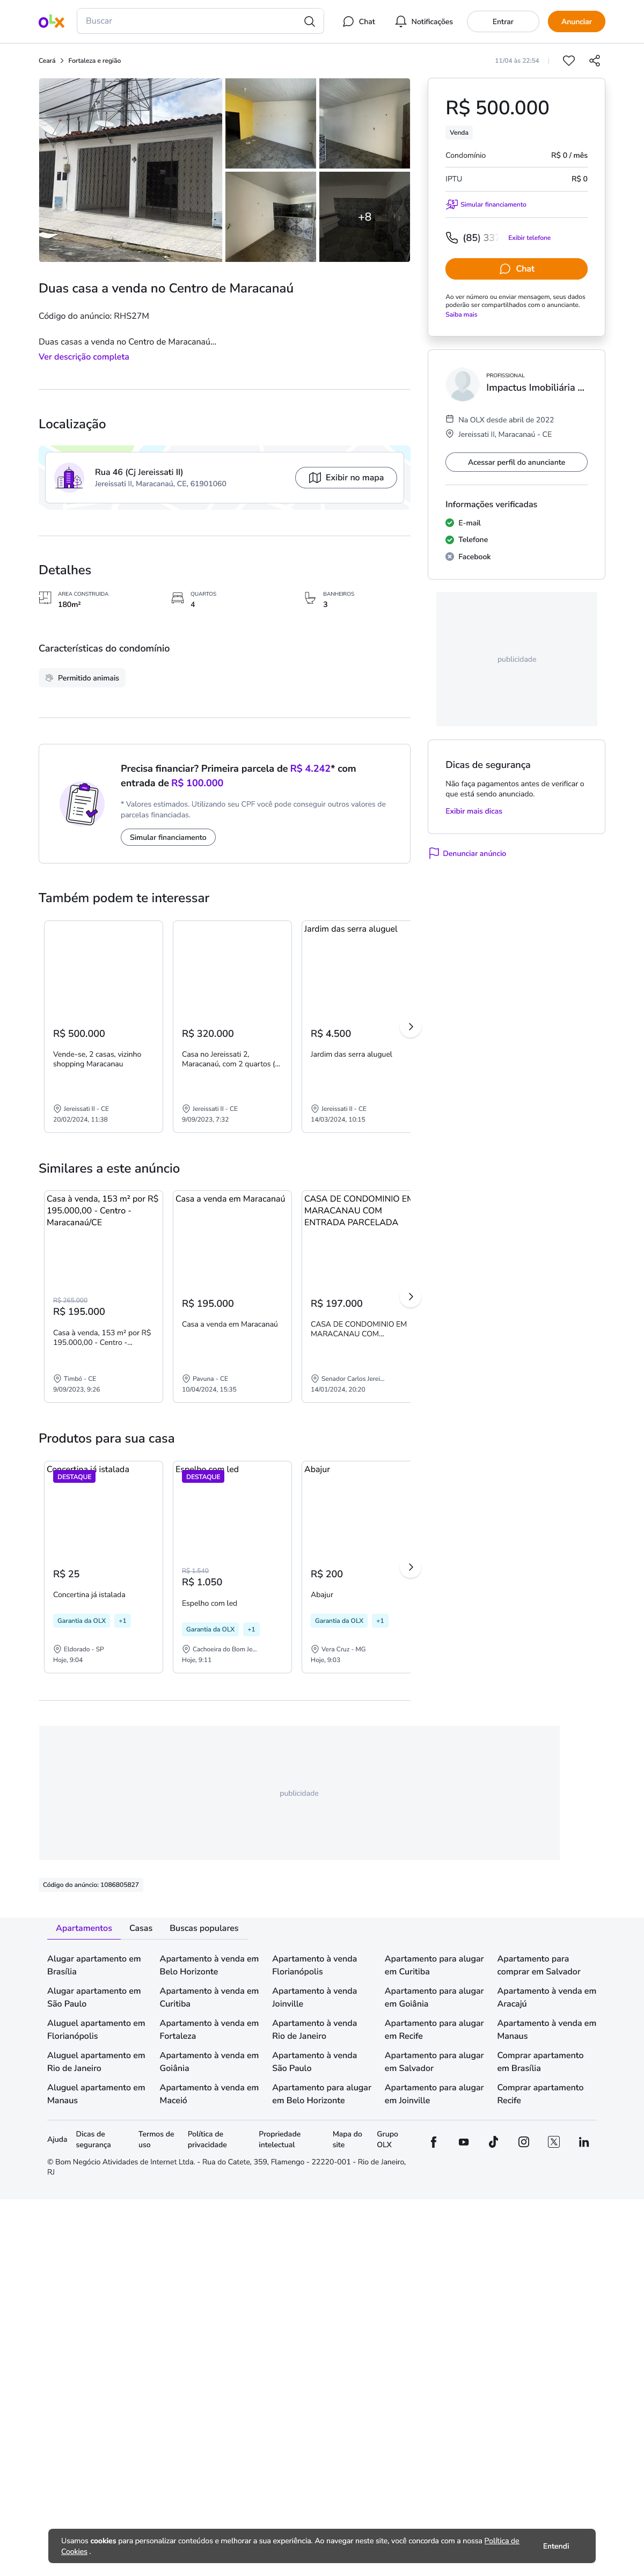Image resolution: width=644 pixels, height=2576 pixels.
Task: Open the Instagram social icon
Action: click(x=523, y=2142)
